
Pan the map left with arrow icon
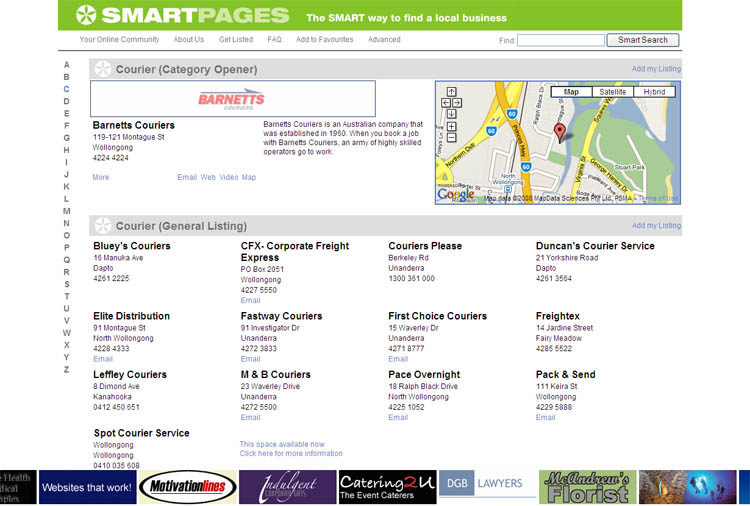tap(446, 102)
